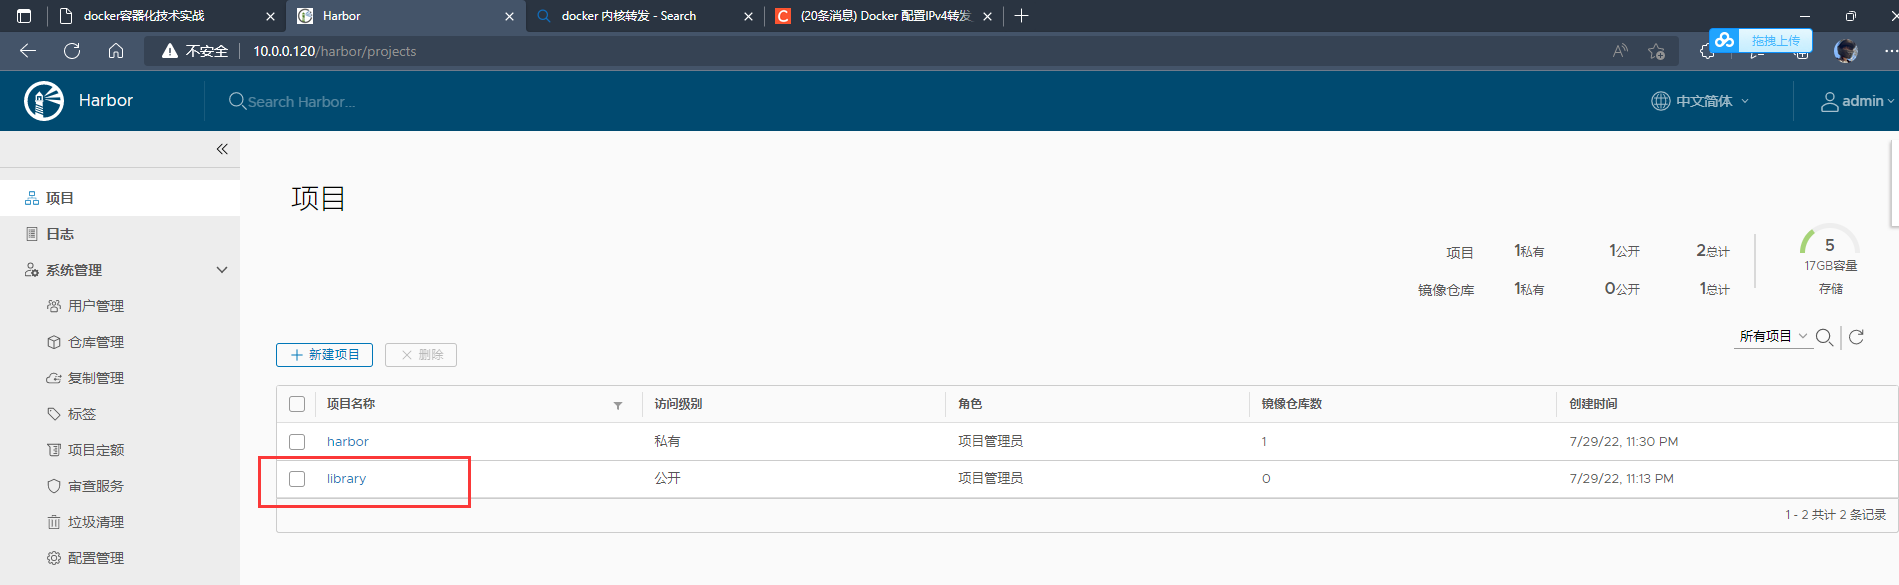This screenshot has width=1899, height=585.
Task: Switch to Docker 配置IPv4转发 tab
Action: (884, 16)
